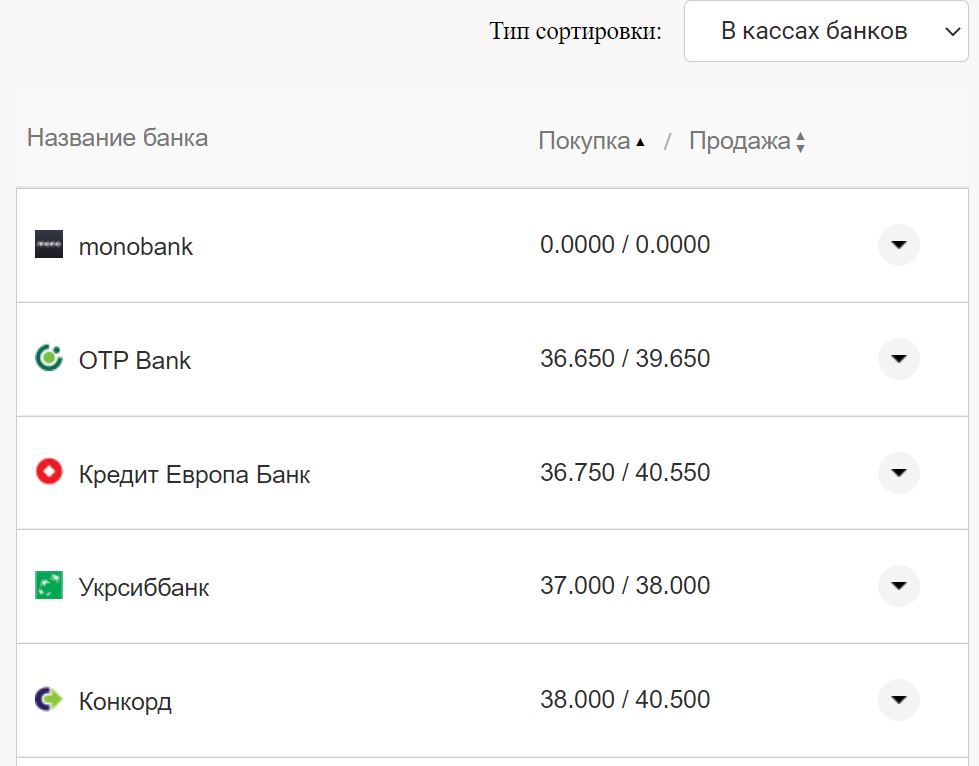Click the chevron inside the sort type selector
The height and width of the screenshot is (766, 979).
click(951, 31)
